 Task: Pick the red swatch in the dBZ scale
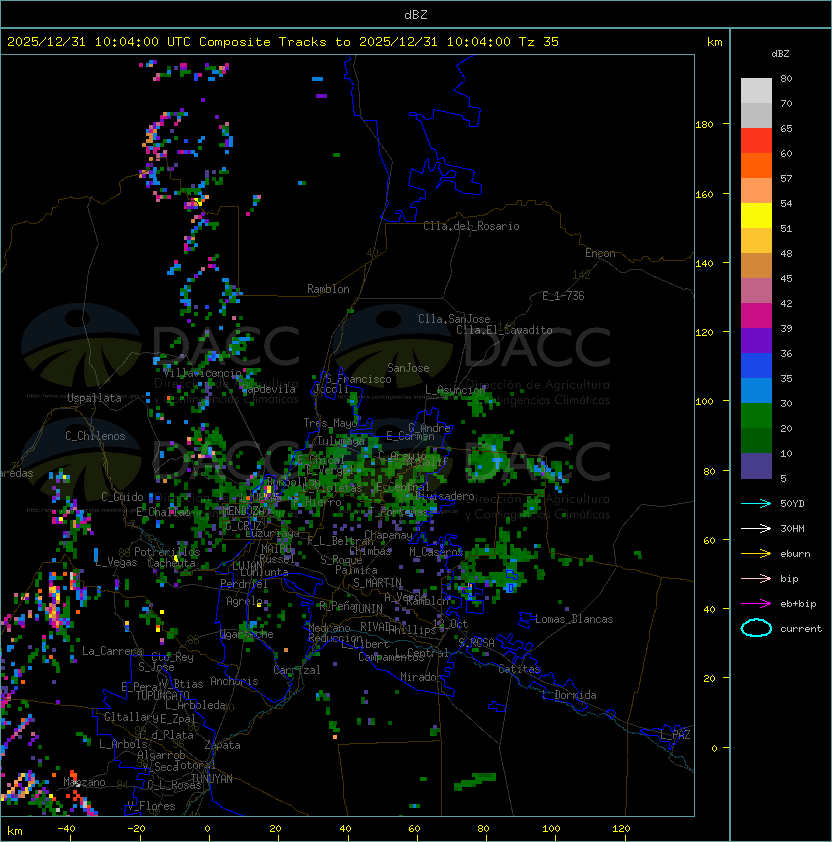[756, 140]
